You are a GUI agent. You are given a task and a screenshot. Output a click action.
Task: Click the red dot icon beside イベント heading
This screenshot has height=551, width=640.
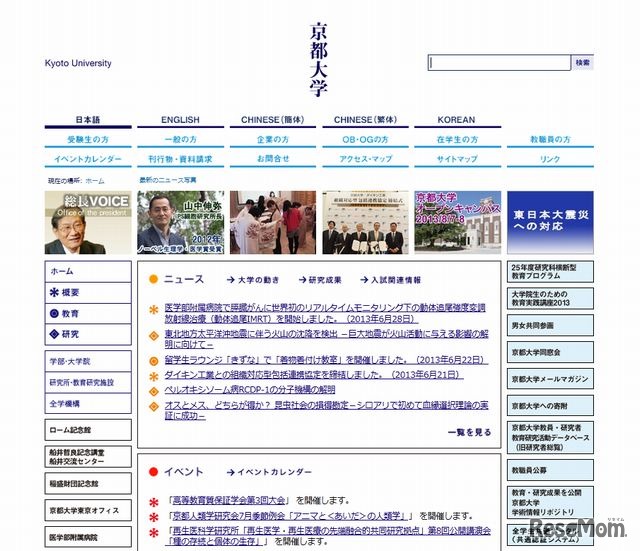[153, 472]
